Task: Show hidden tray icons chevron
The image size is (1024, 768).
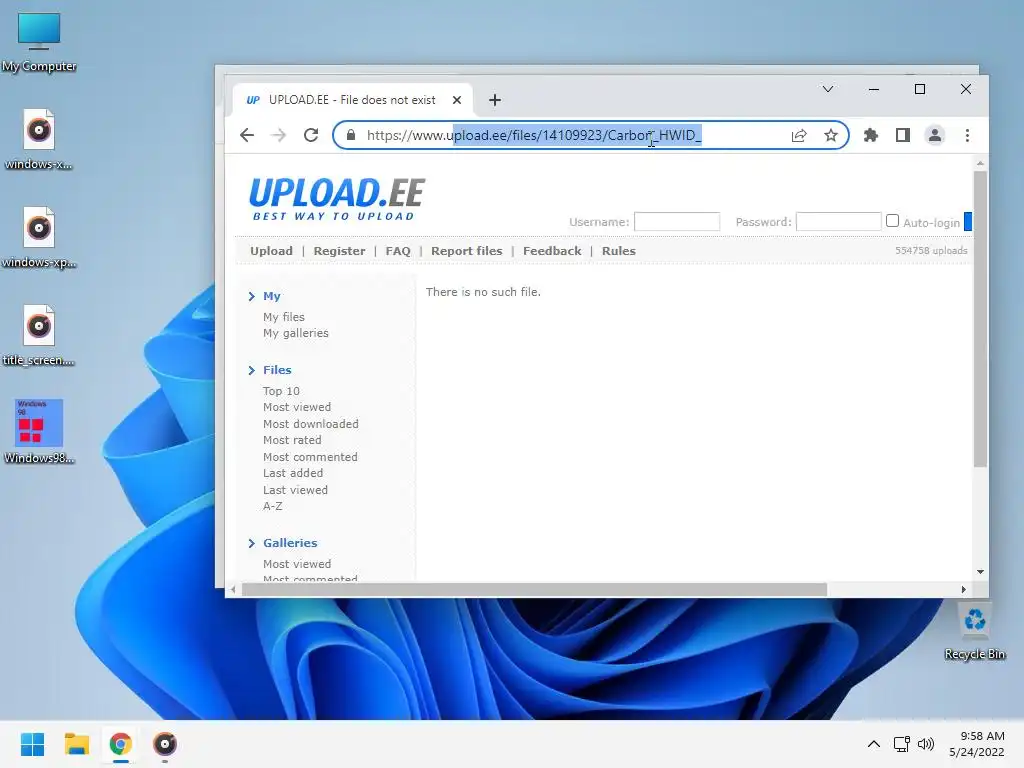Action: (x=873, y=744)
